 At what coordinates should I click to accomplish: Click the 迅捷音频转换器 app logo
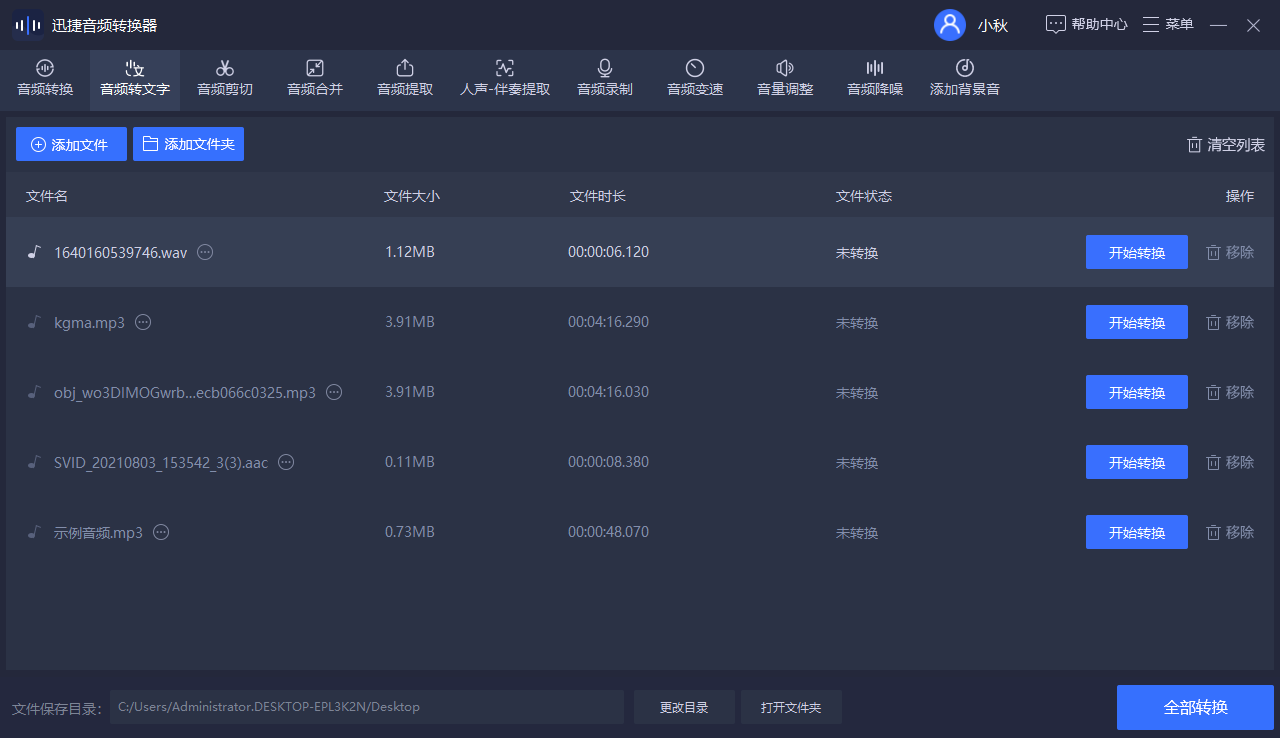tap(27, 25)
